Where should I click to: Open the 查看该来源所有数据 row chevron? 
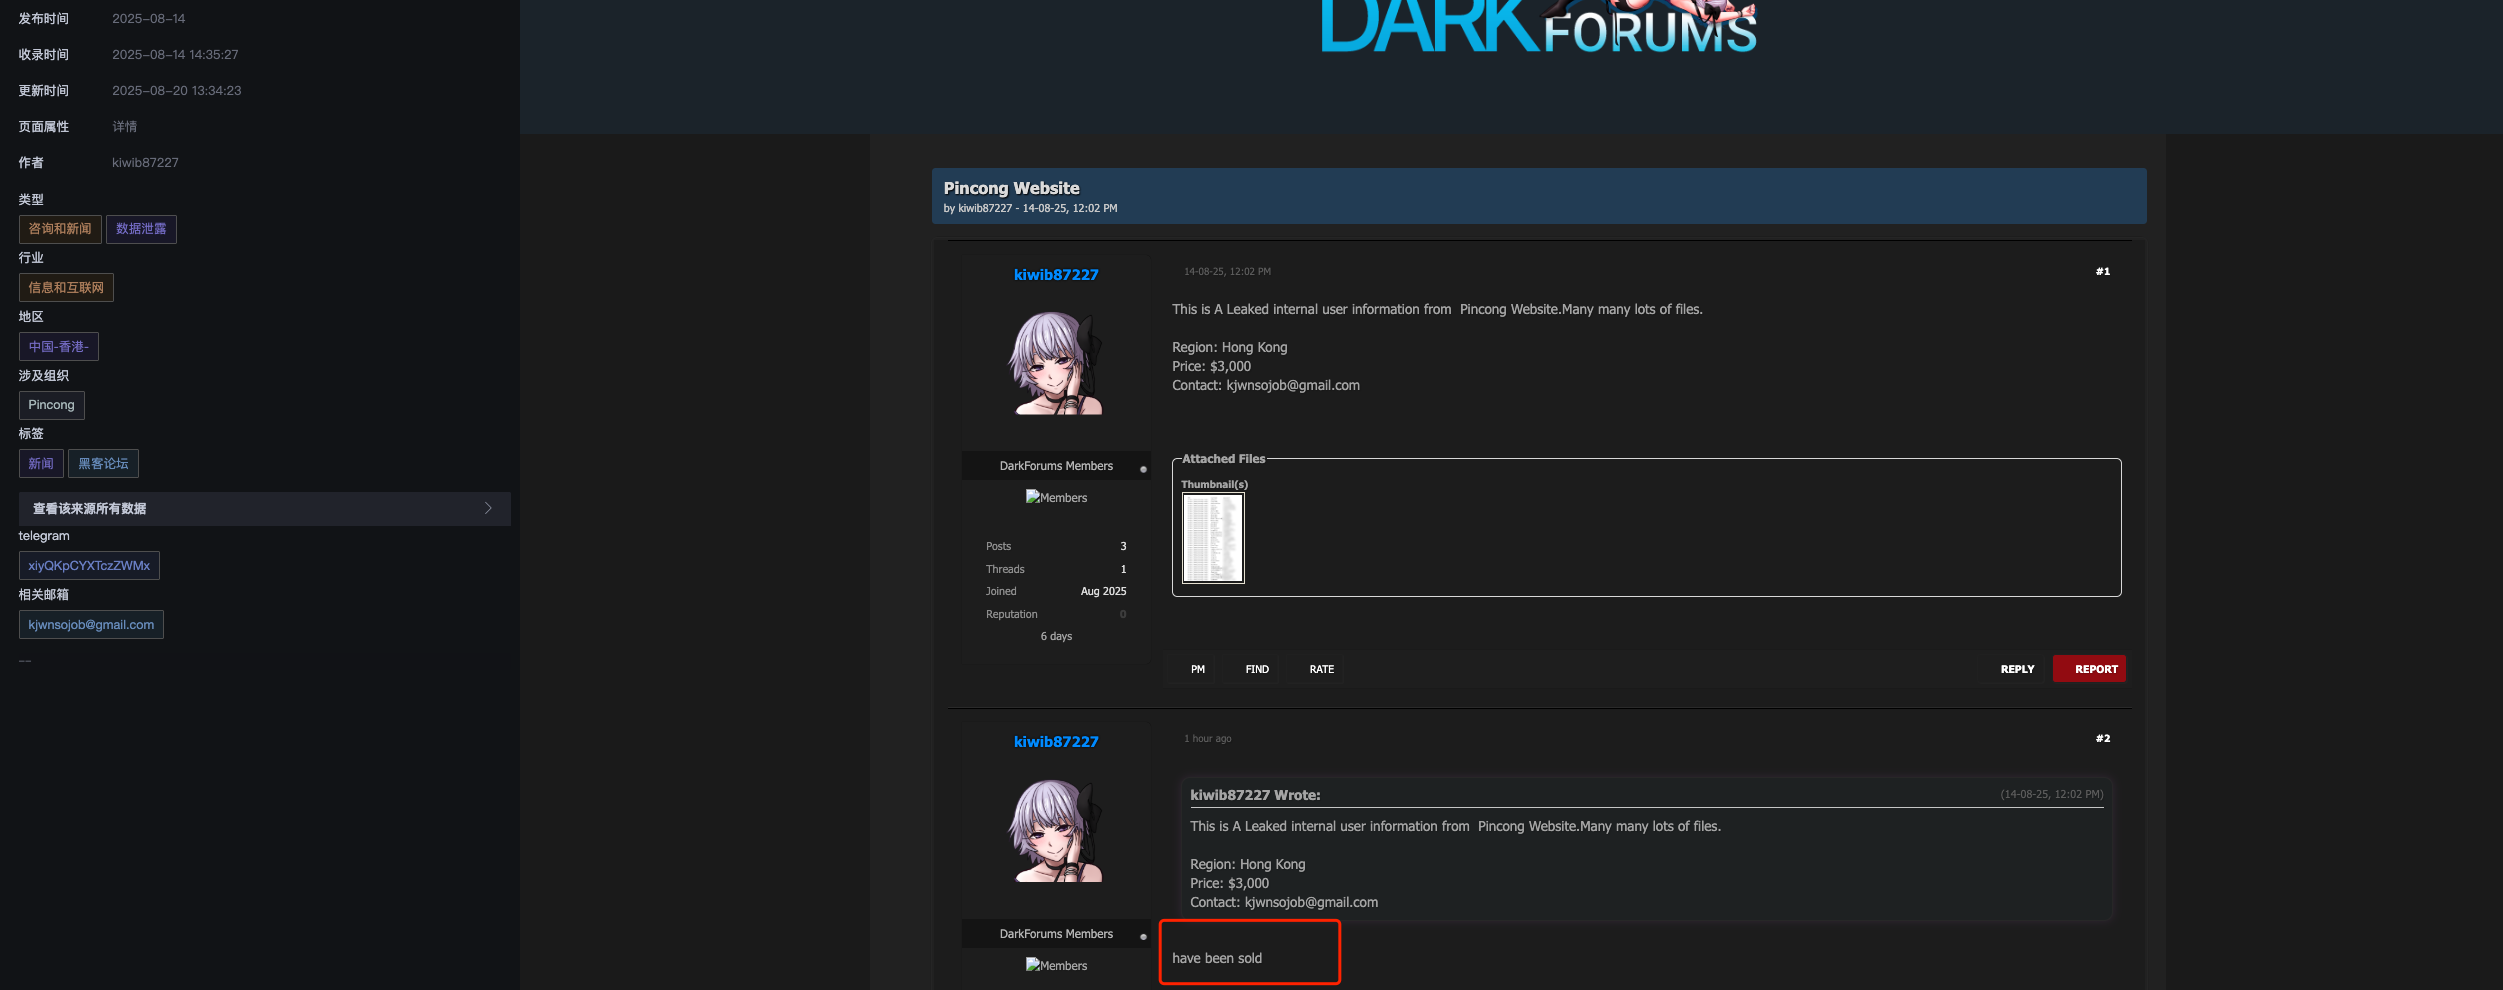[x=488, y=508]
